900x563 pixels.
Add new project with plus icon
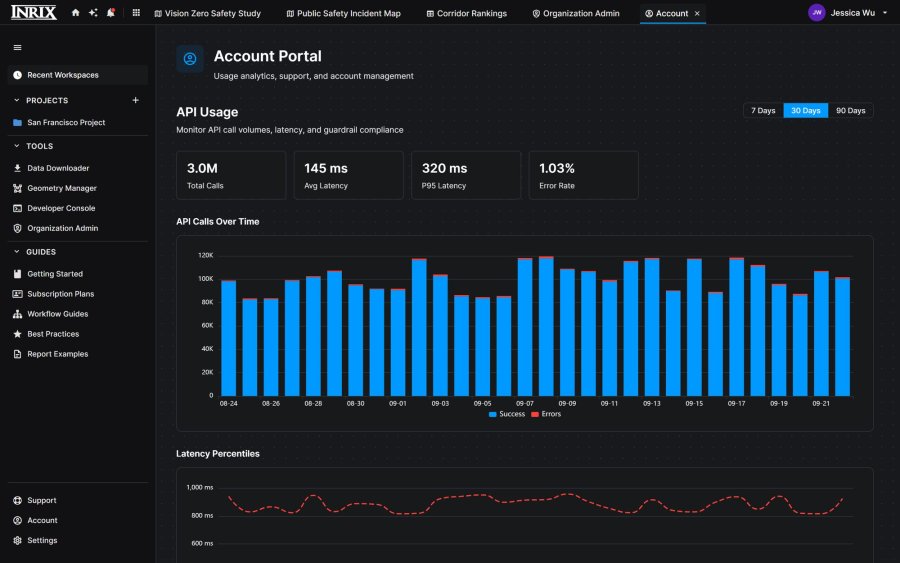(135, 100)
